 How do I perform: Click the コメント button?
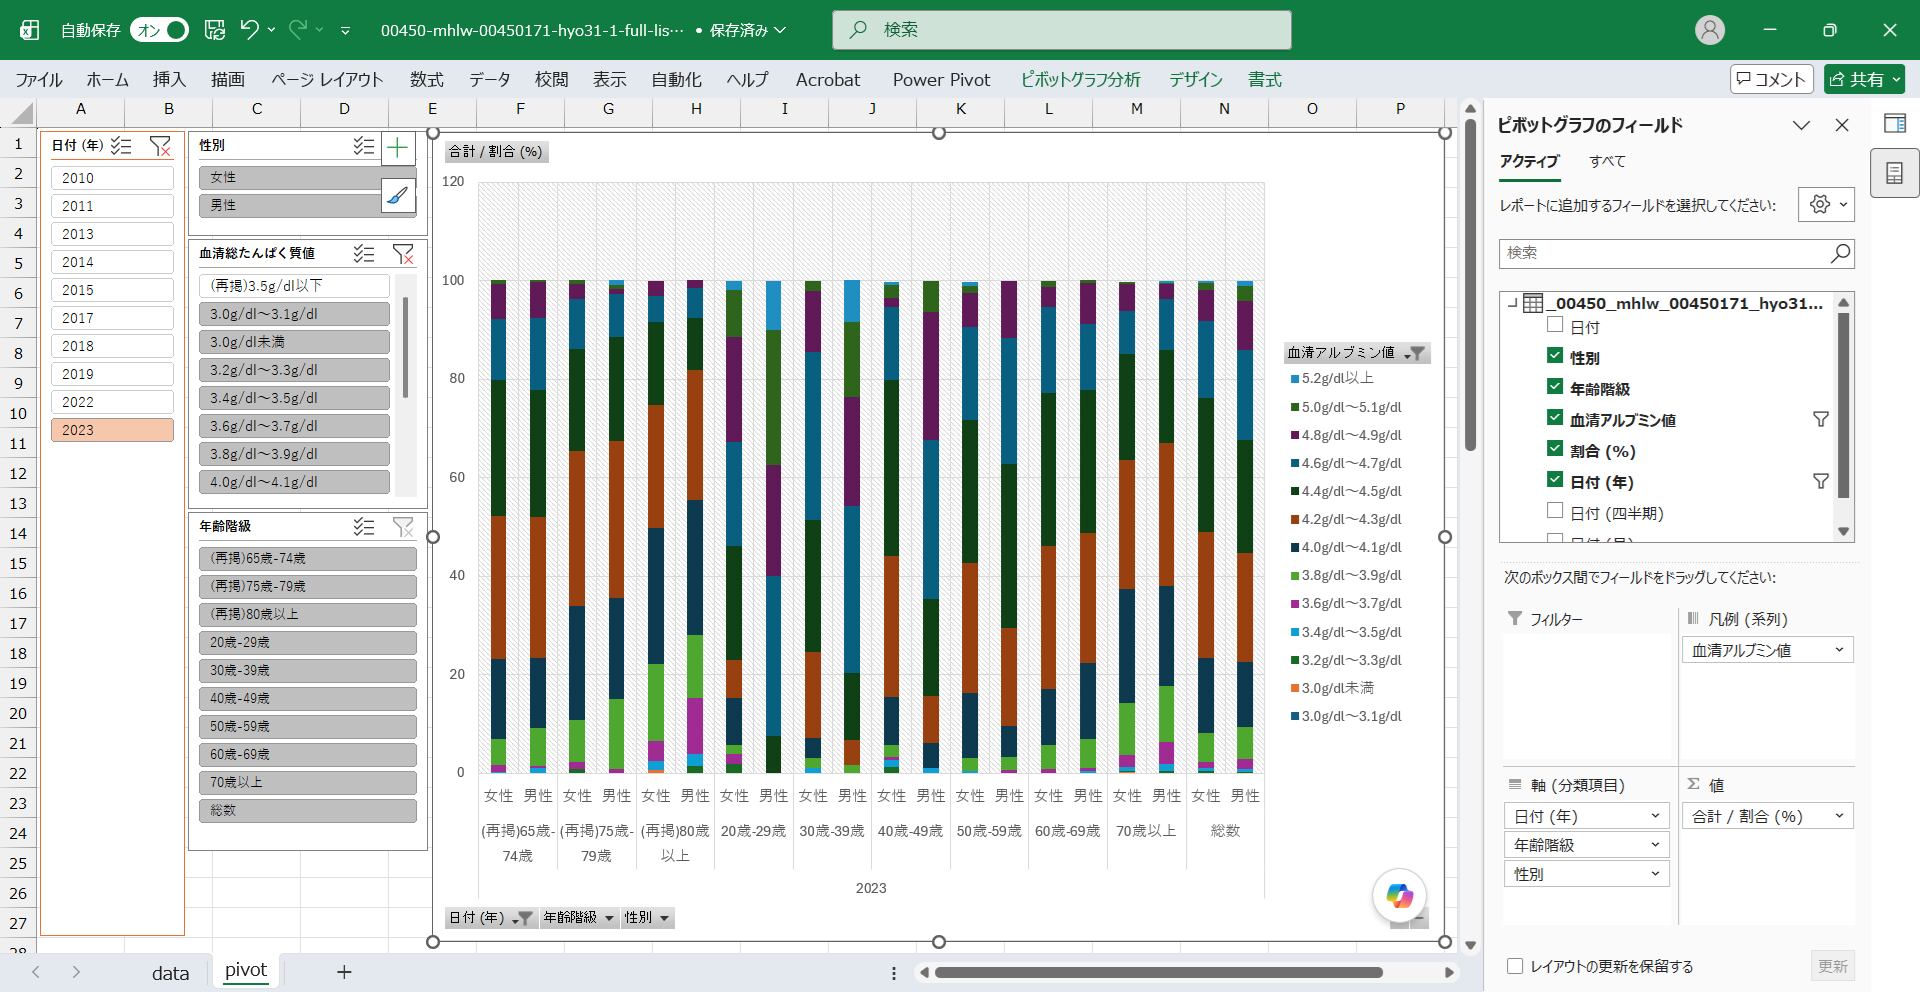1771,79
